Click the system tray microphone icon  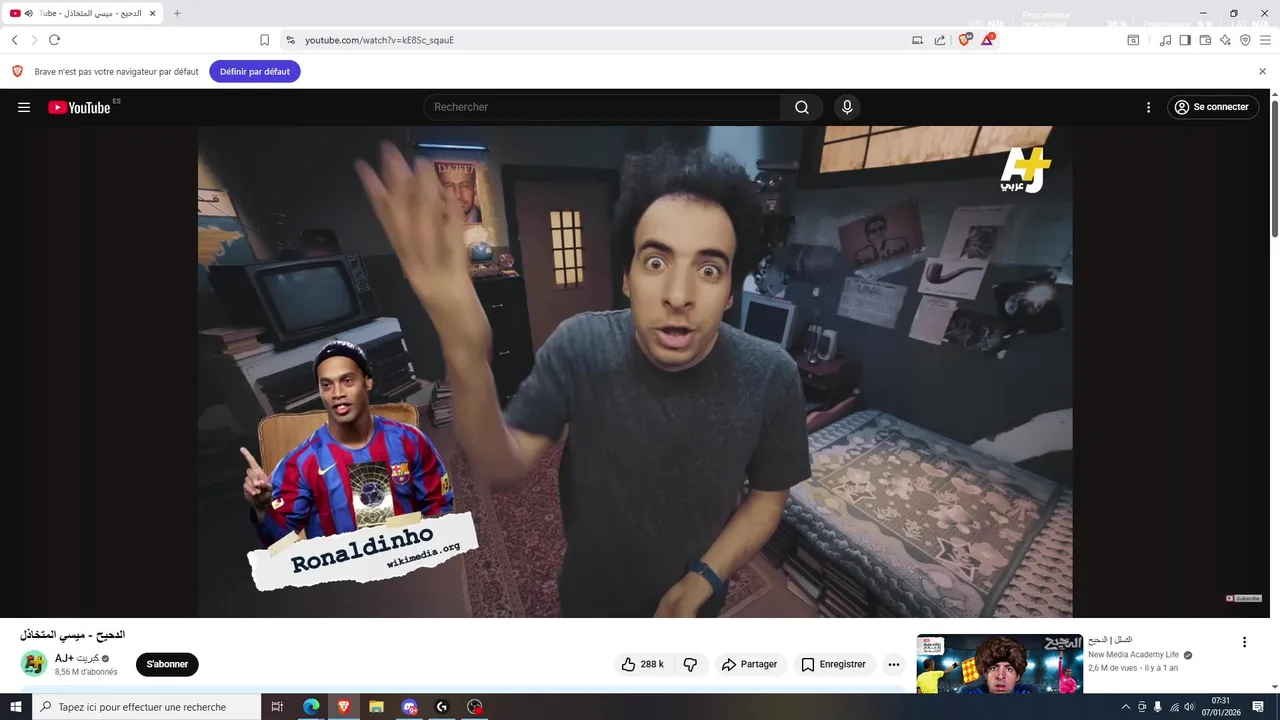tap(1158, 707)
